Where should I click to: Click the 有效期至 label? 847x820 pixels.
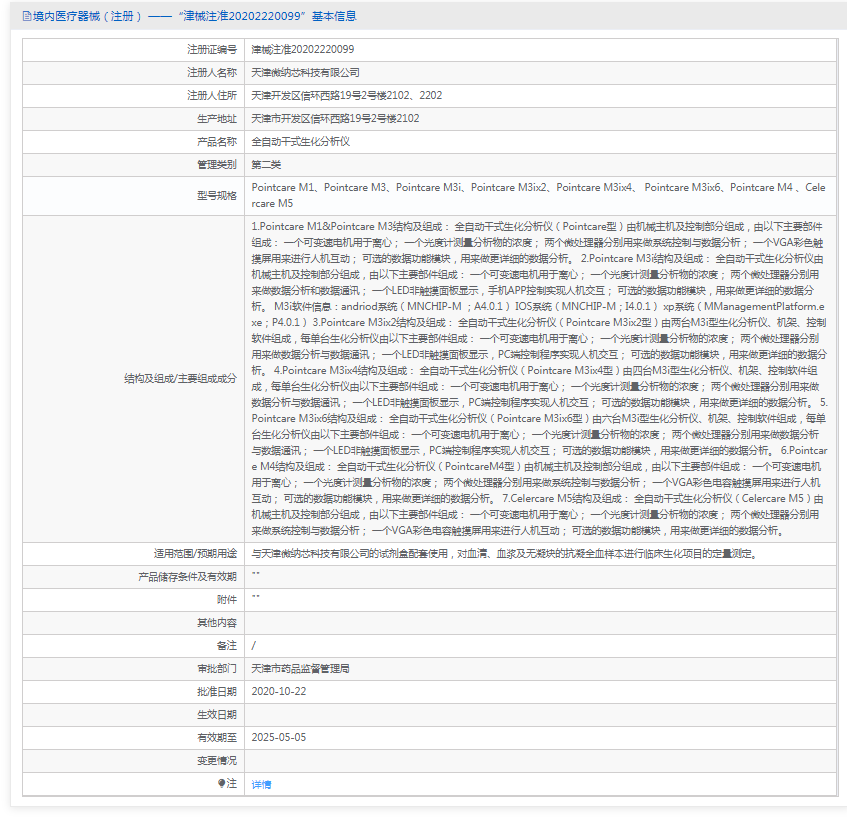coord(217,737)
